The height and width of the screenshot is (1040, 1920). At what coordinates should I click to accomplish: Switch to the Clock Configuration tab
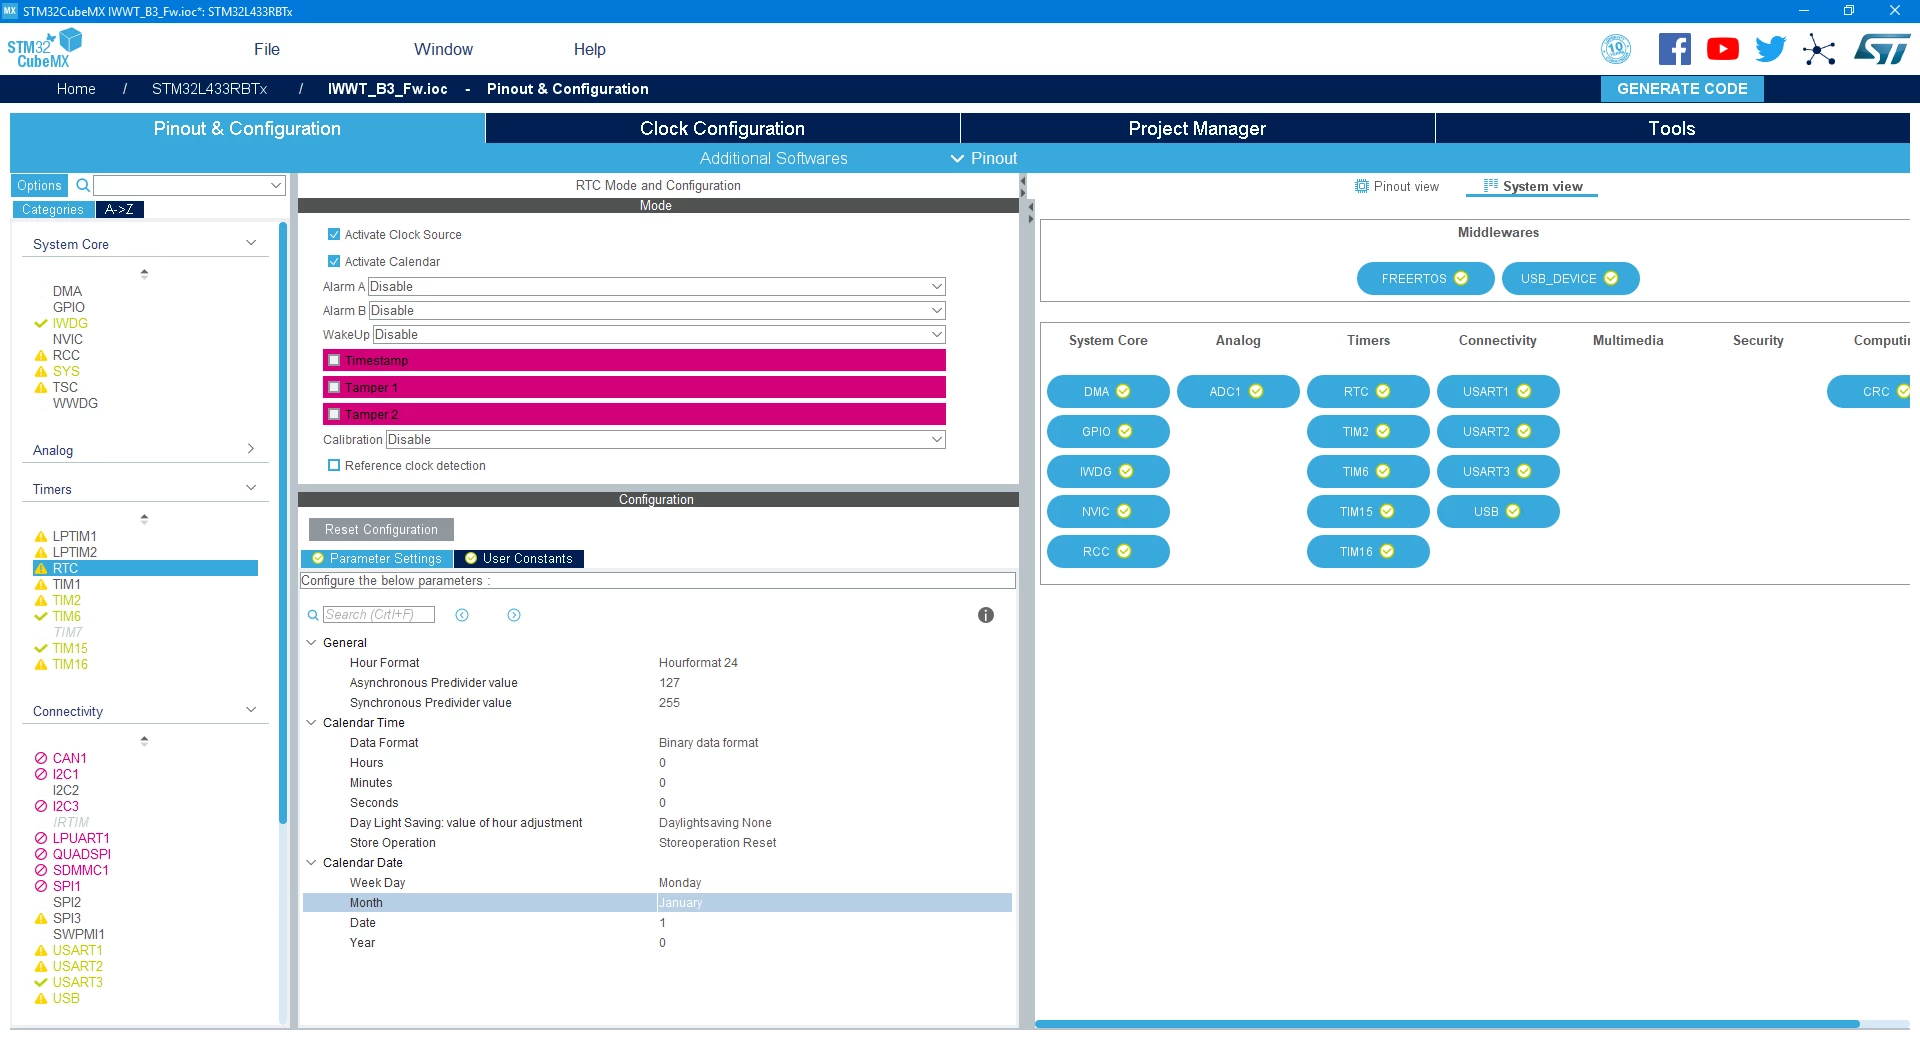pos(722,128)
